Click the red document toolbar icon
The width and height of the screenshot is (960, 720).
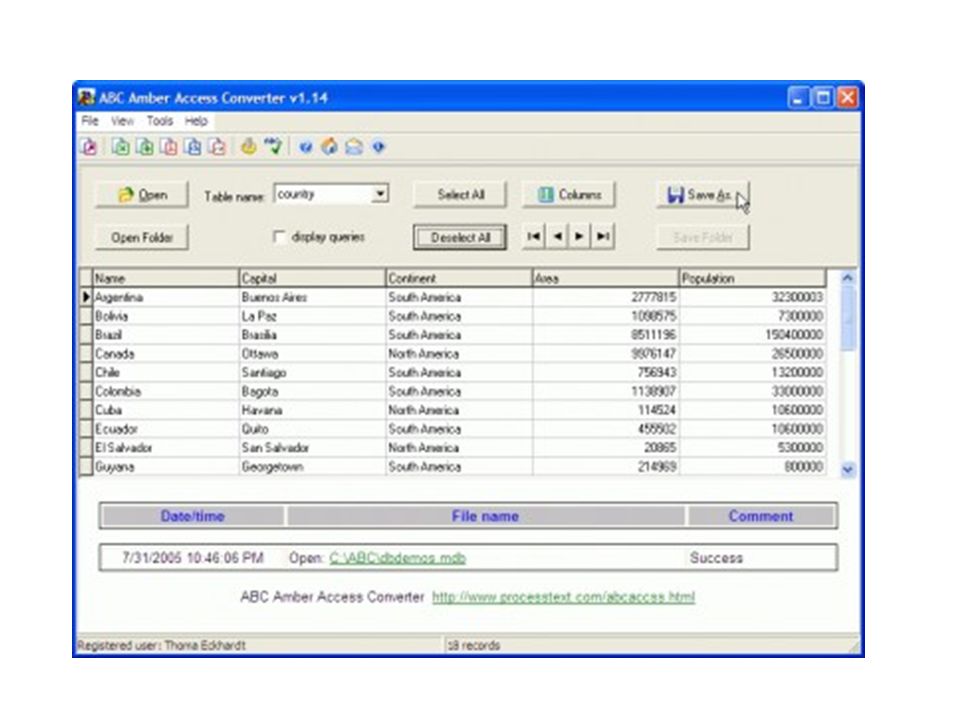(x=169, y=147)
